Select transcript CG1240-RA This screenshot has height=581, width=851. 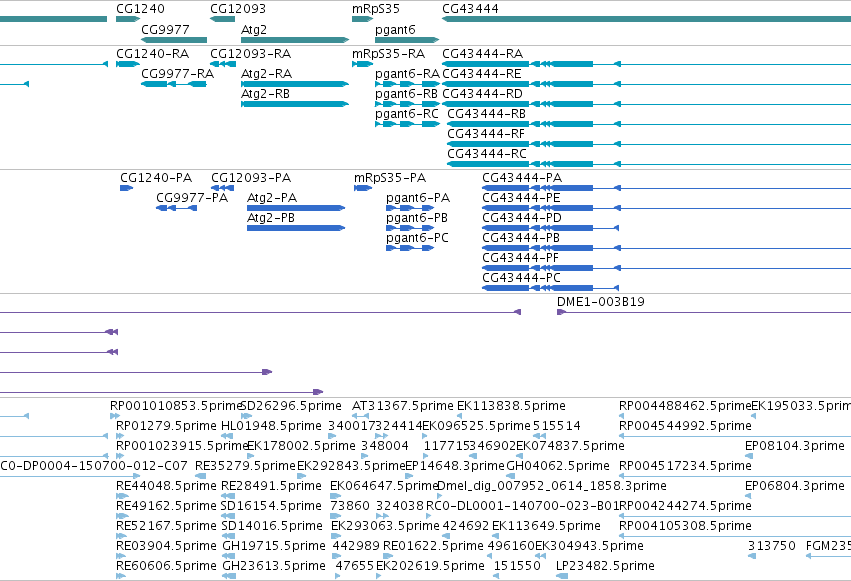pos(128,64)
